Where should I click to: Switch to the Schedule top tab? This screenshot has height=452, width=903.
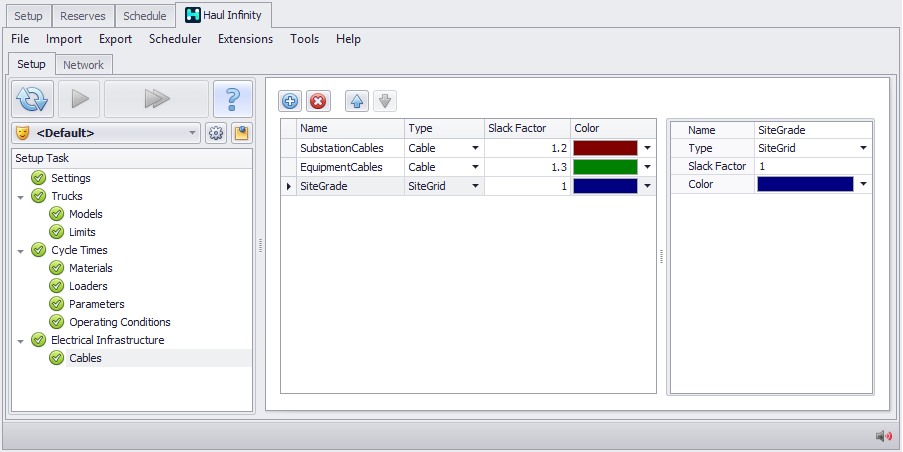(x=145, y=16)
